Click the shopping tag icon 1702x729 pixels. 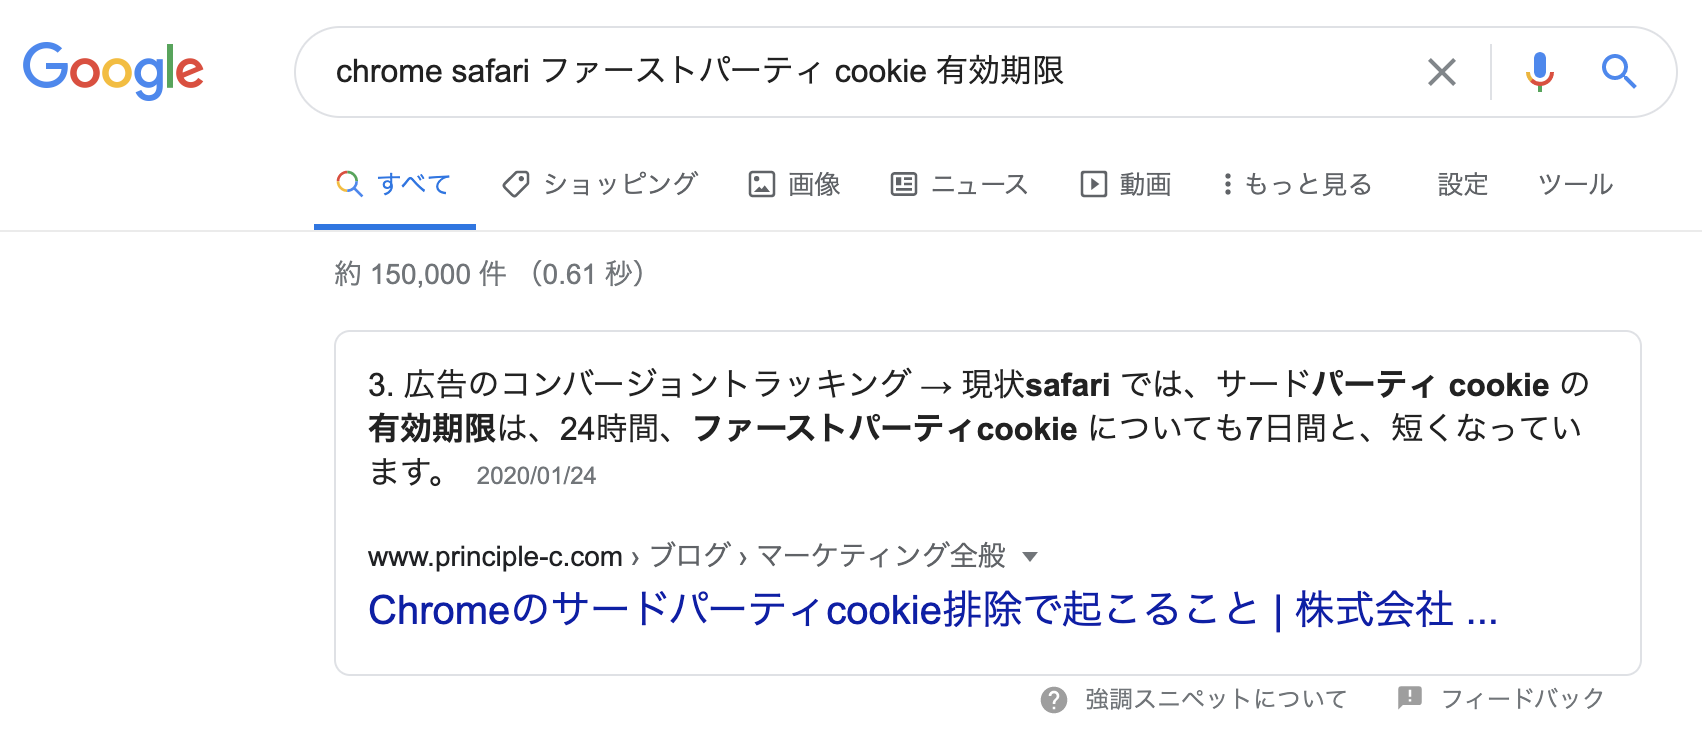pyautogui.click(x=516, y=184)
